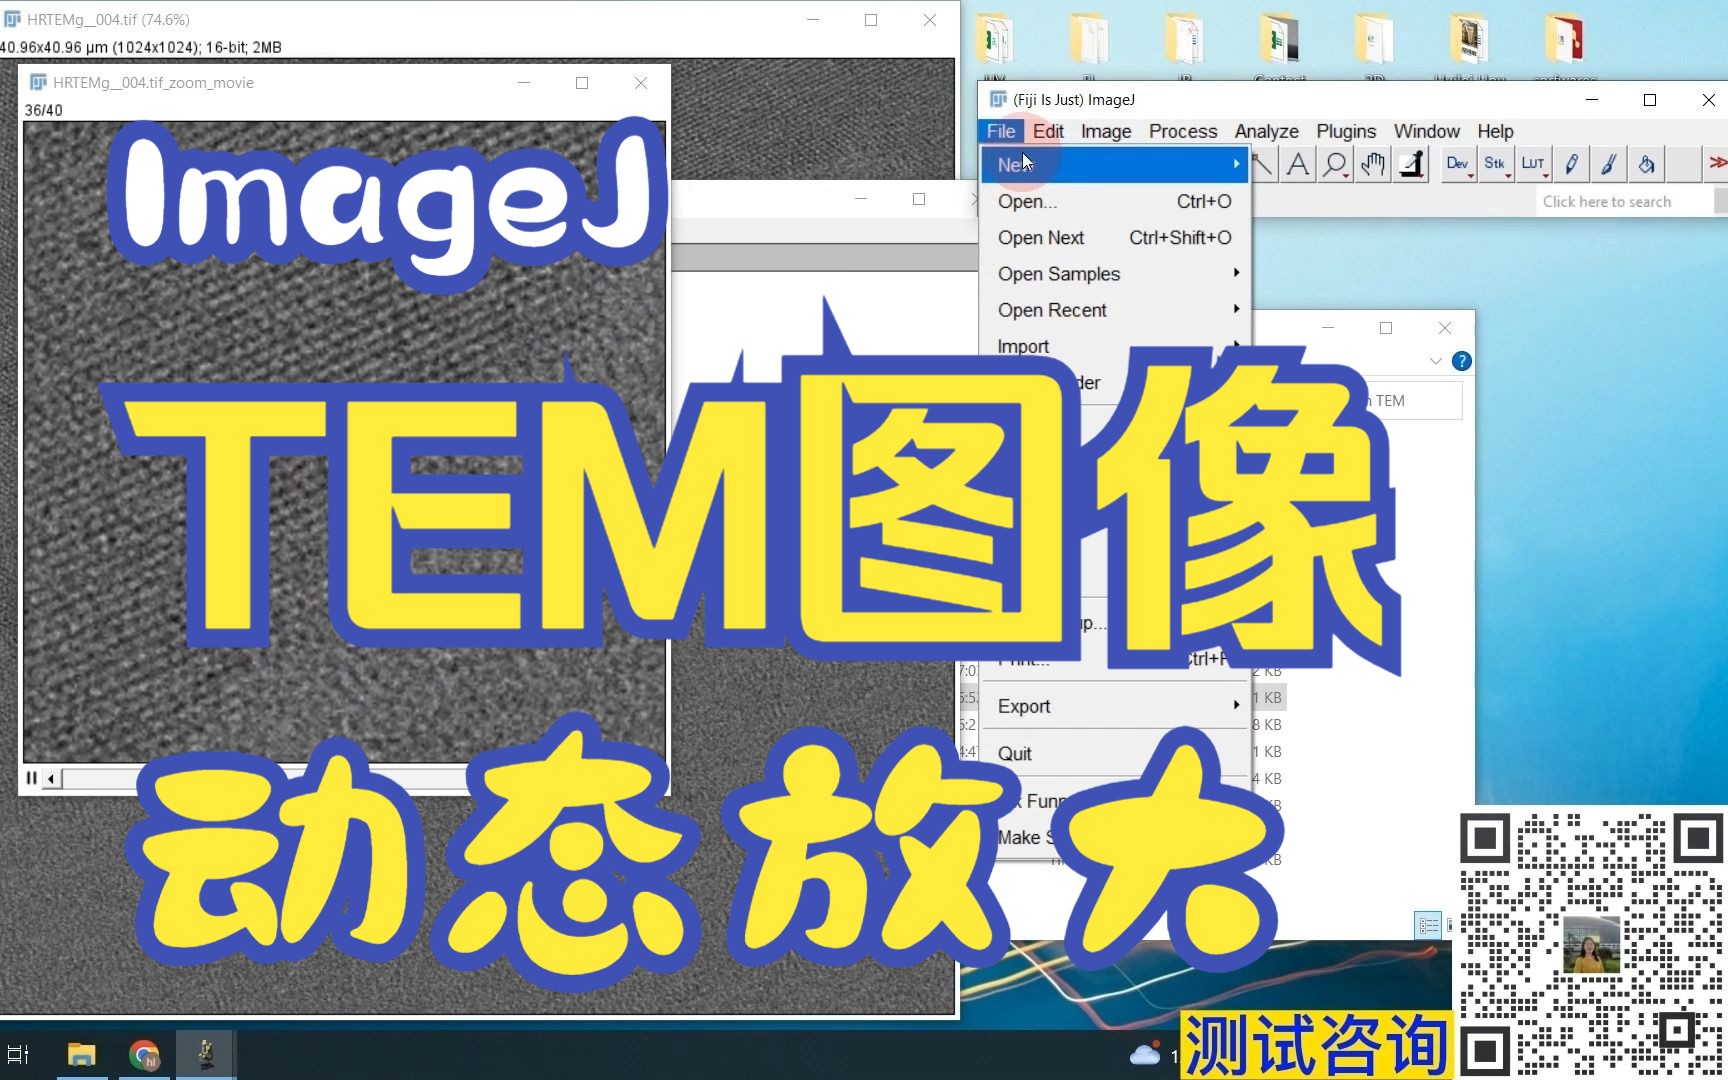Pause the zoom movie playback
Viewport: 1728px width, 1080px height.
coord(30,777)
